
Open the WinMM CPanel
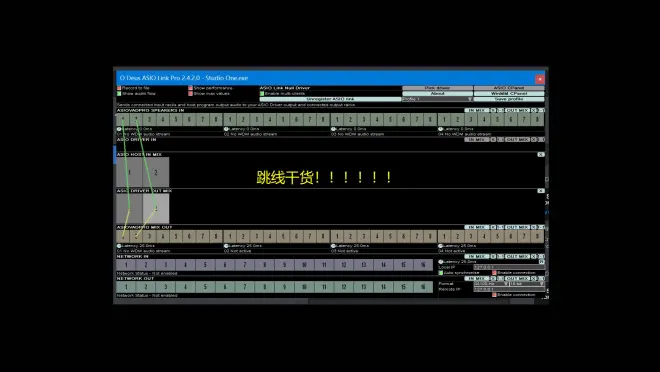[509, 93]
